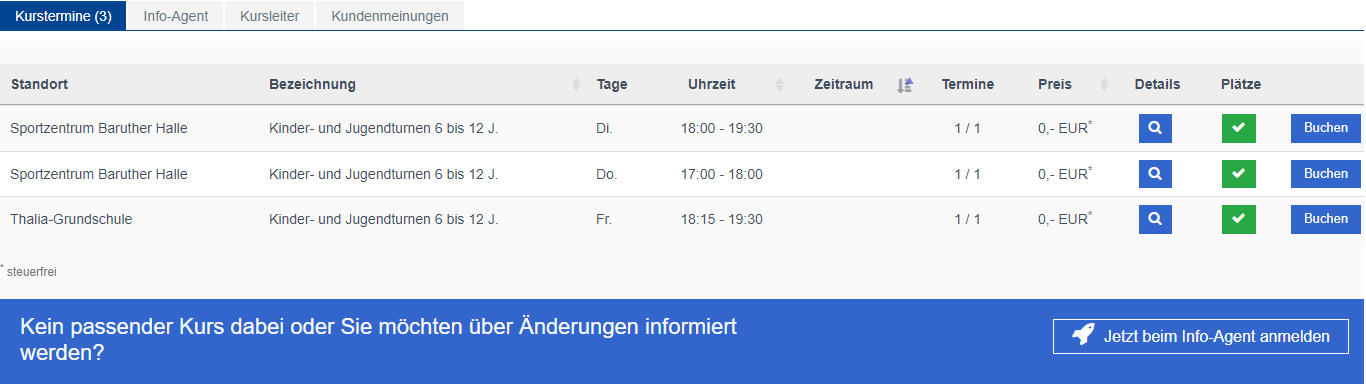Viewport: 1366px width, 384px height.
Task: Open the Kursleiter tab
Action: point(270,16)
